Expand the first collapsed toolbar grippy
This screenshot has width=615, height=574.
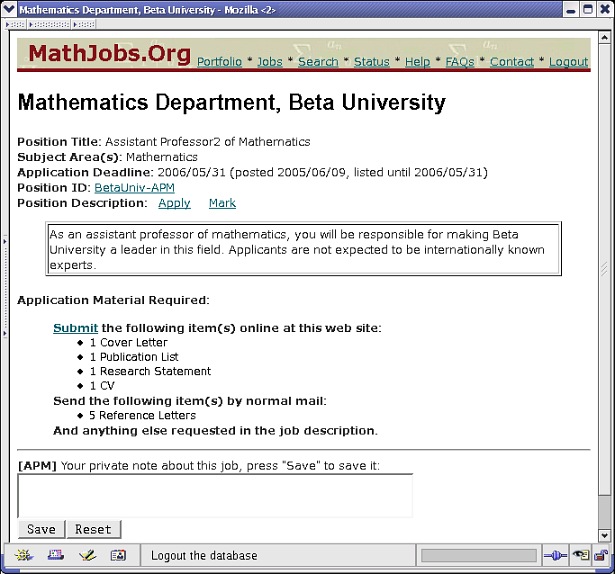[15, 24]
